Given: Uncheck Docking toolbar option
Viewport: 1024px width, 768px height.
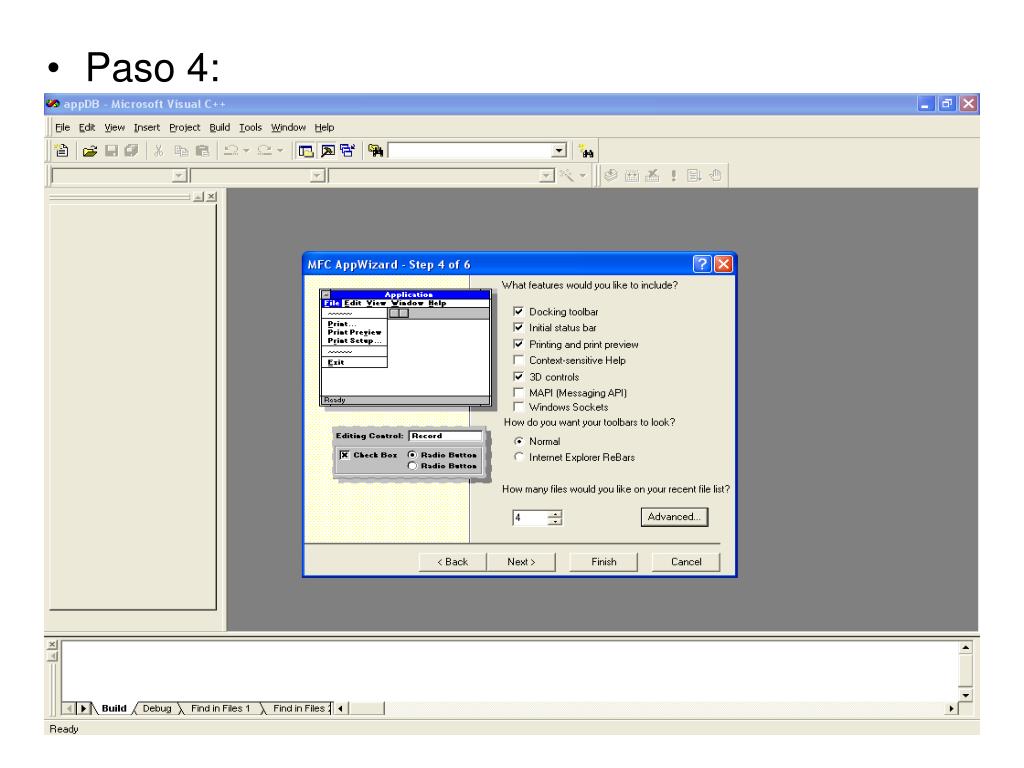Looking at the screenshot, I should pos(519,312).
